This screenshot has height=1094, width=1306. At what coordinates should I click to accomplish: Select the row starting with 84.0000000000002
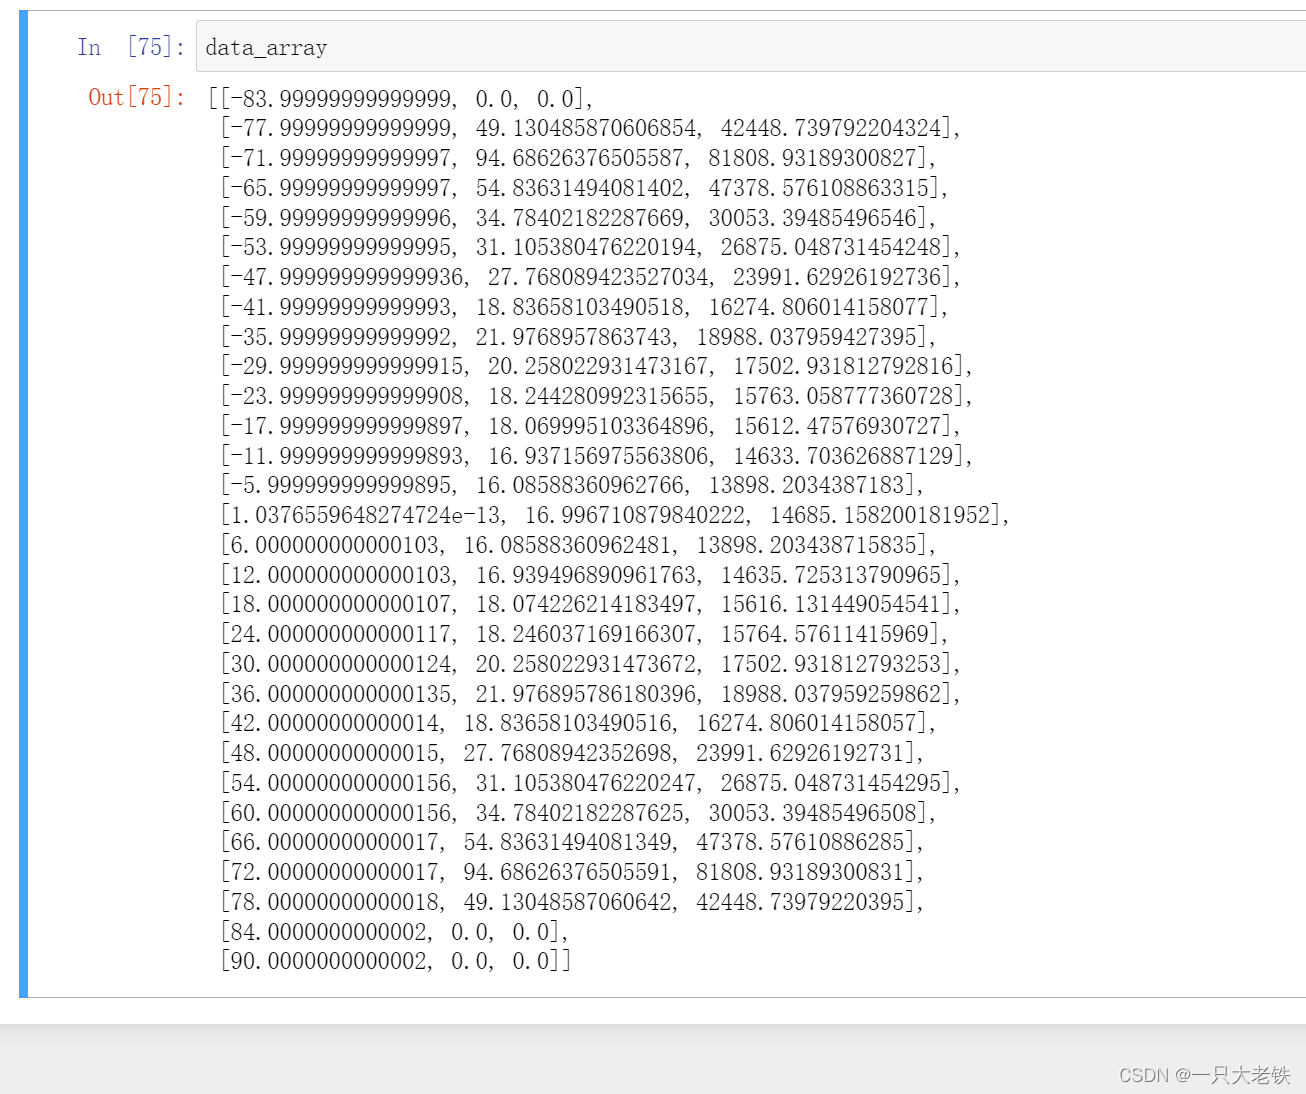tap(395, 932)
